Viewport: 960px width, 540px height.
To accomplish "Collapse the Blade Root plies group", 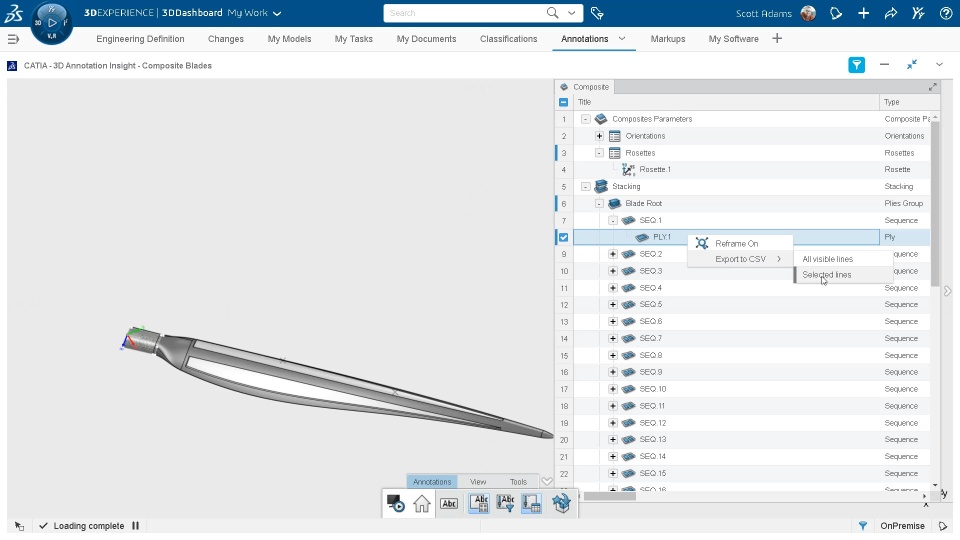I will tap(599, 203).
